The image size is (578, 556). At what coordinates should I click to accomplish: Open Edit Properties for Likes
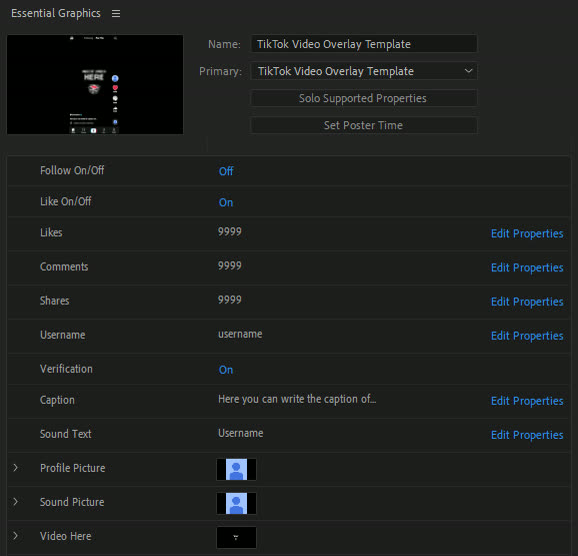coord(527,234)
